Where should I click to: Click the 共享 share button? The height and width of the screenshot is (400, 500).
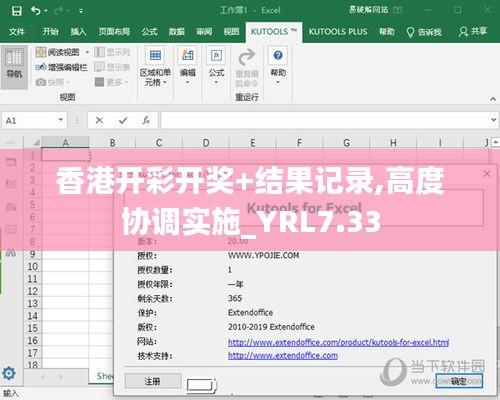[x=473, y=32]
